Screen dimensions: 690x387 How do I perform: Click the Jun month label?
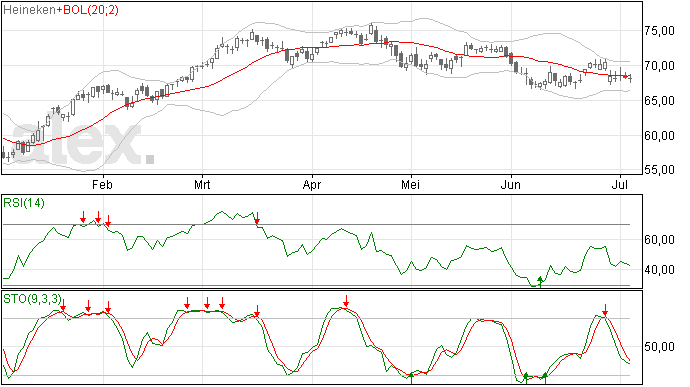coord(510,184)
